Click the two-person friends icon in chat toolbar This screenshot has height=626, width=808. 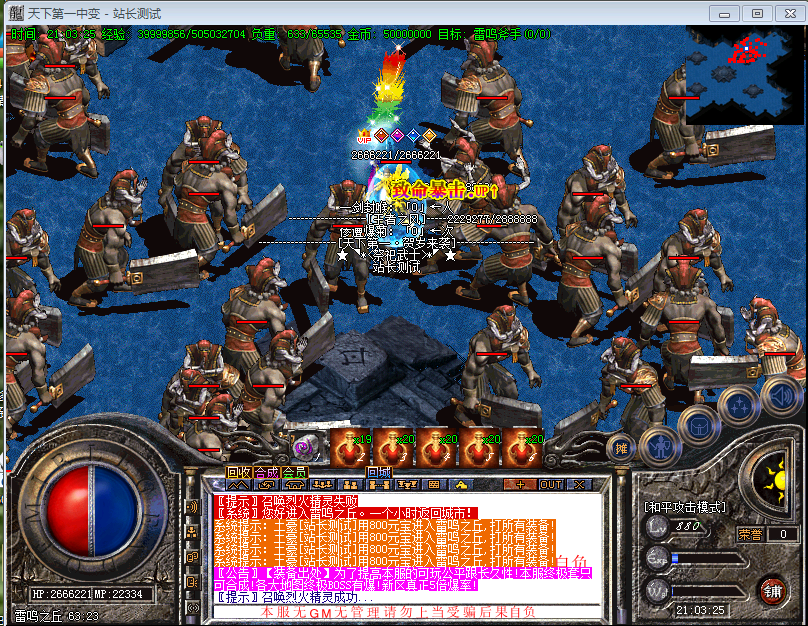(350, 485)
